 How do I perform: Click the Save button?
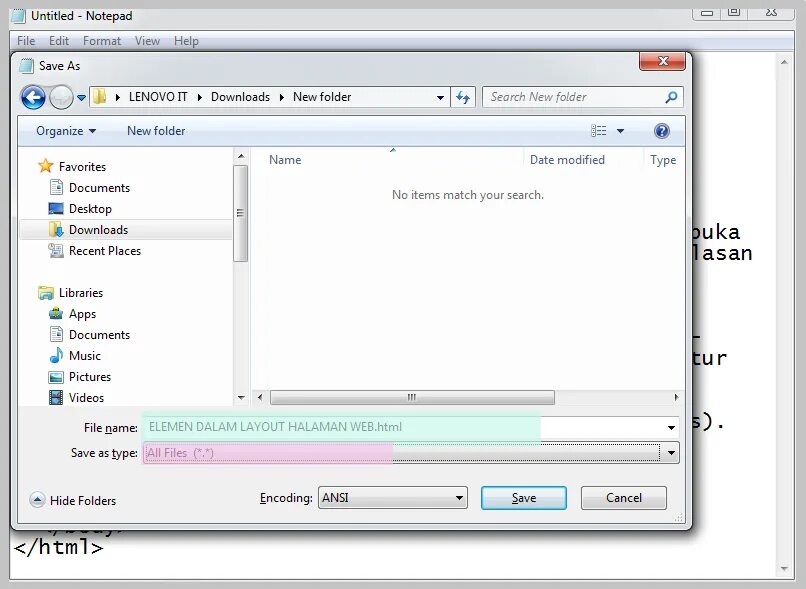coord(523,498)
